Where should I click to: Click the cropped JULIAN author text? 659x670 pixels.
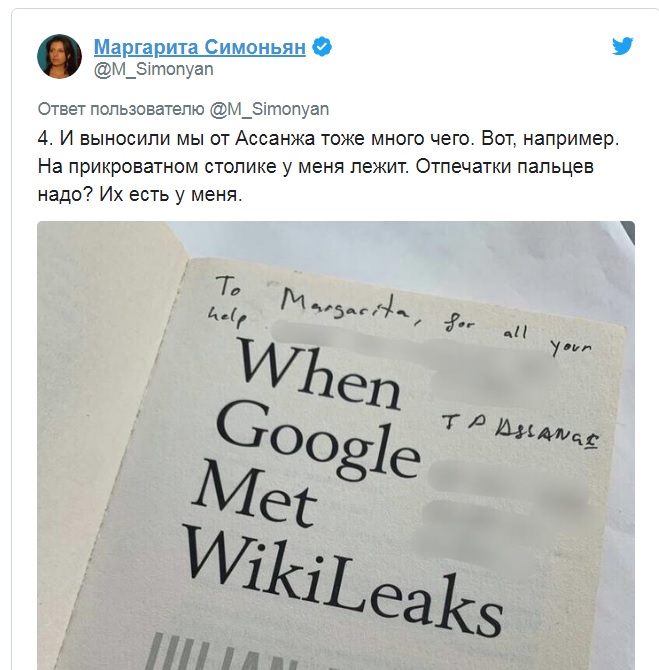click(x=222, y=652)
